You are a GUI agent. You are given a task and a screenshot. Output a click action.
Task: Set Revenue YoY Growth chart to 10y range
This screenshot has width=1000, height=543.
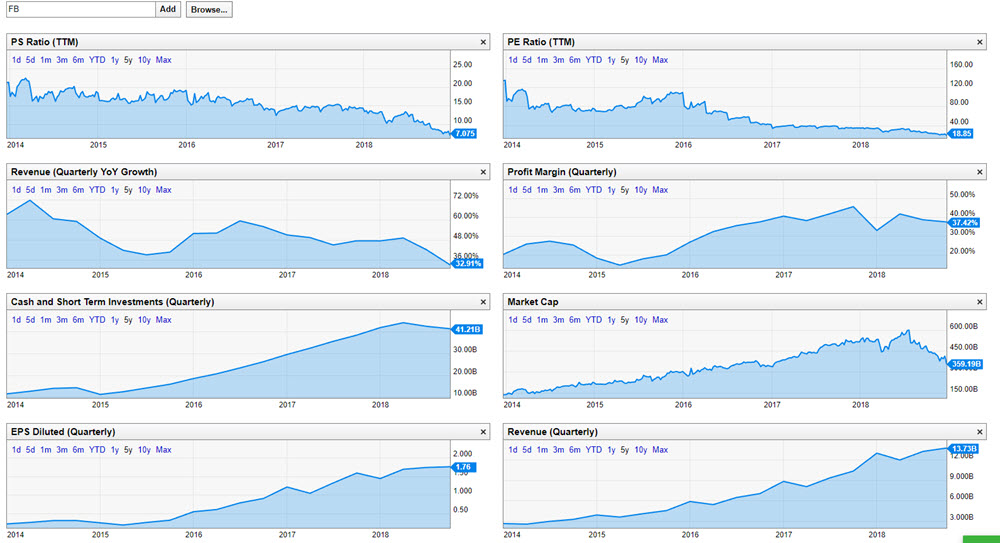144,190
